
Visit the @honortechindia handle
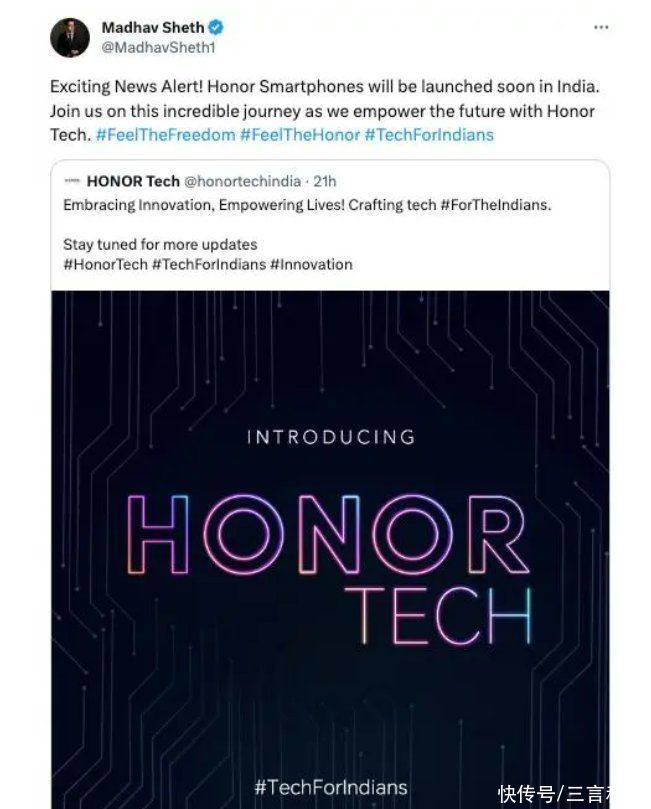(242, 181)
